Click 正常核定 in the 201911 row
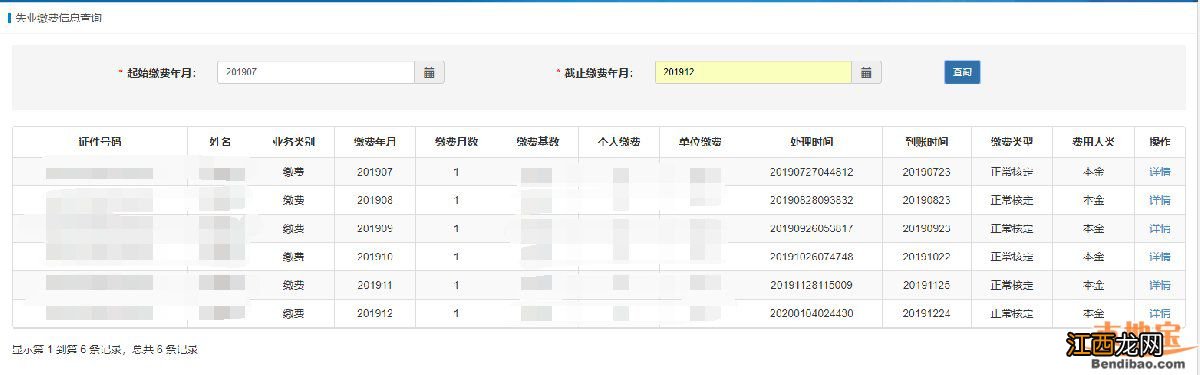 point(1011,285)
